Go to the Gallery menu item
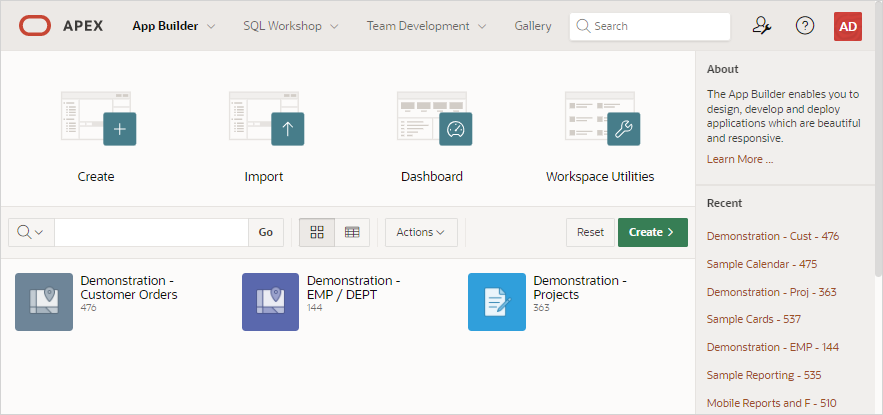 click(x=533, y=26)
